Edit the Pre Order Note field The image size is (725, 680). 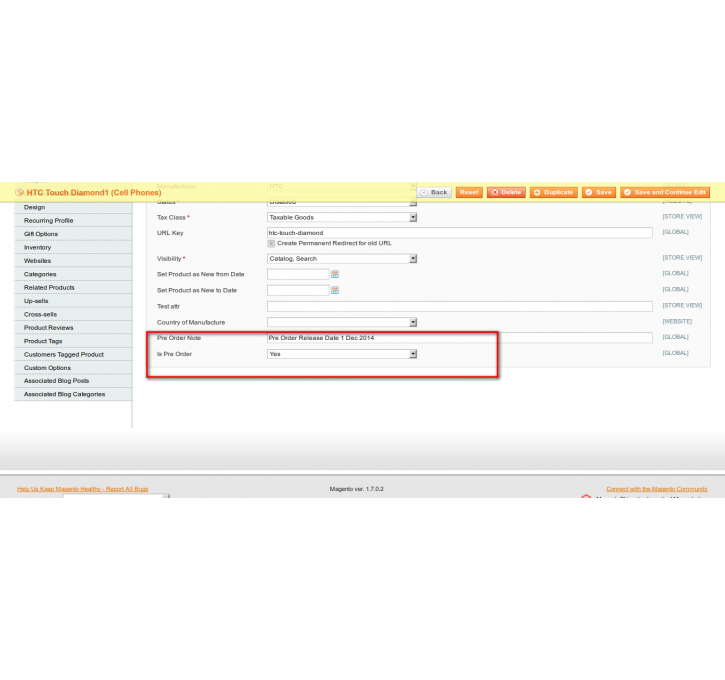pyautogui.click(x=460, y=338)
